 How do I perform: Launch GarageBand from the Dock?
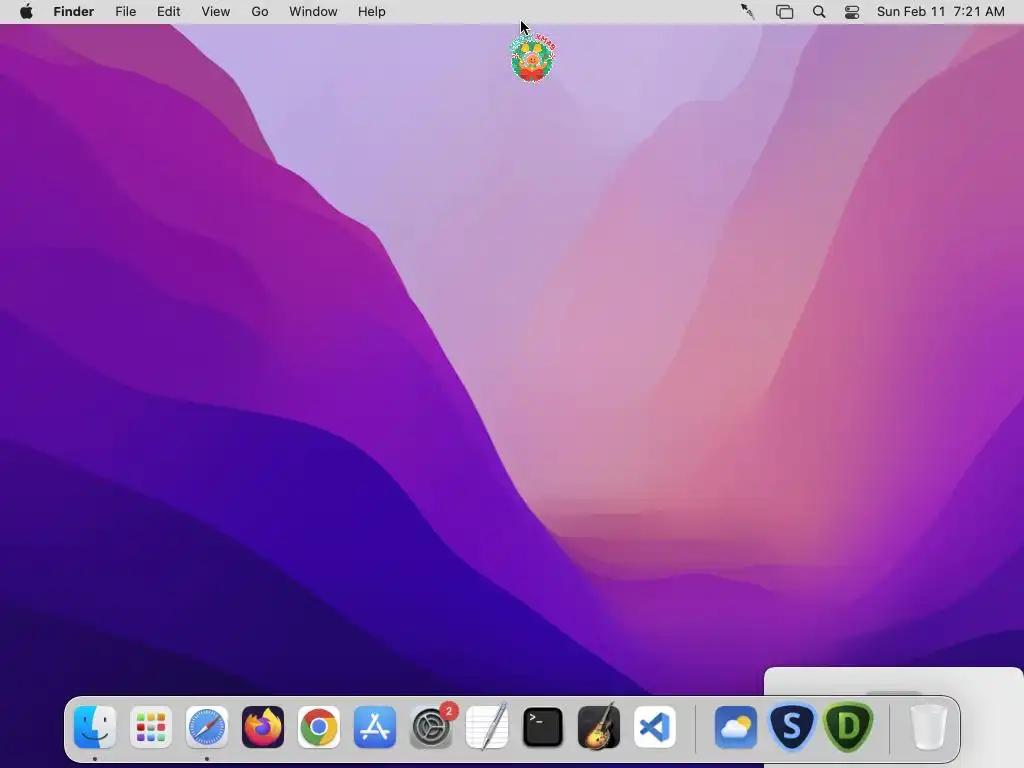599,727
